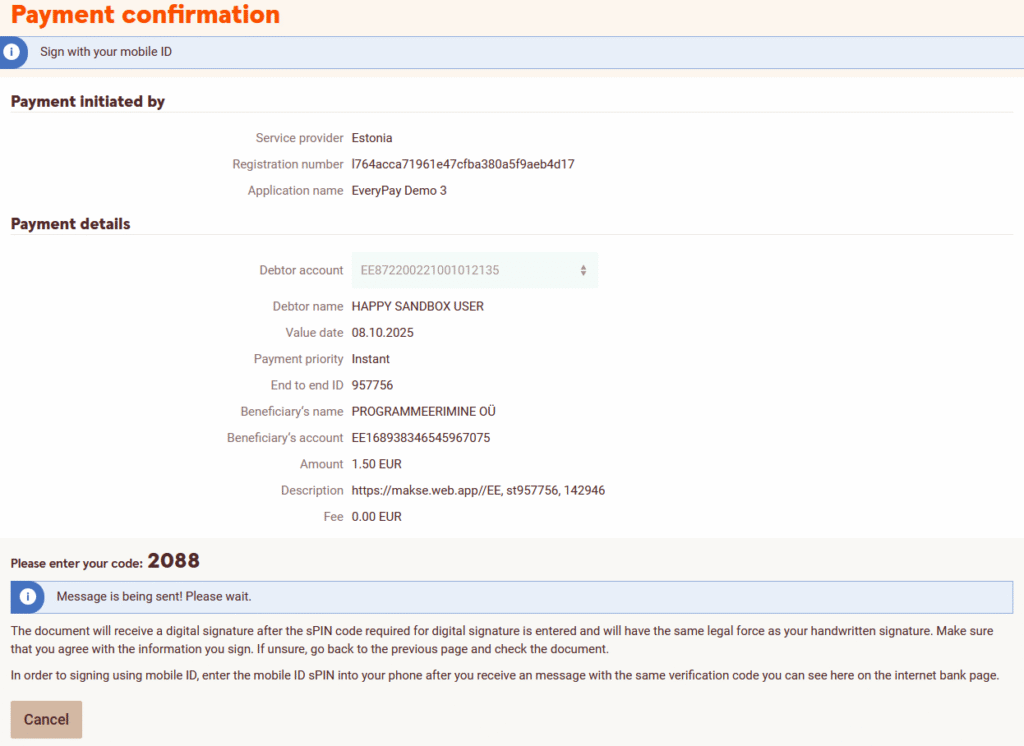This screenshot has height=746, width=1024.
Task: Click the "Sign with your mobile ID" text
Action: [106, 52]
